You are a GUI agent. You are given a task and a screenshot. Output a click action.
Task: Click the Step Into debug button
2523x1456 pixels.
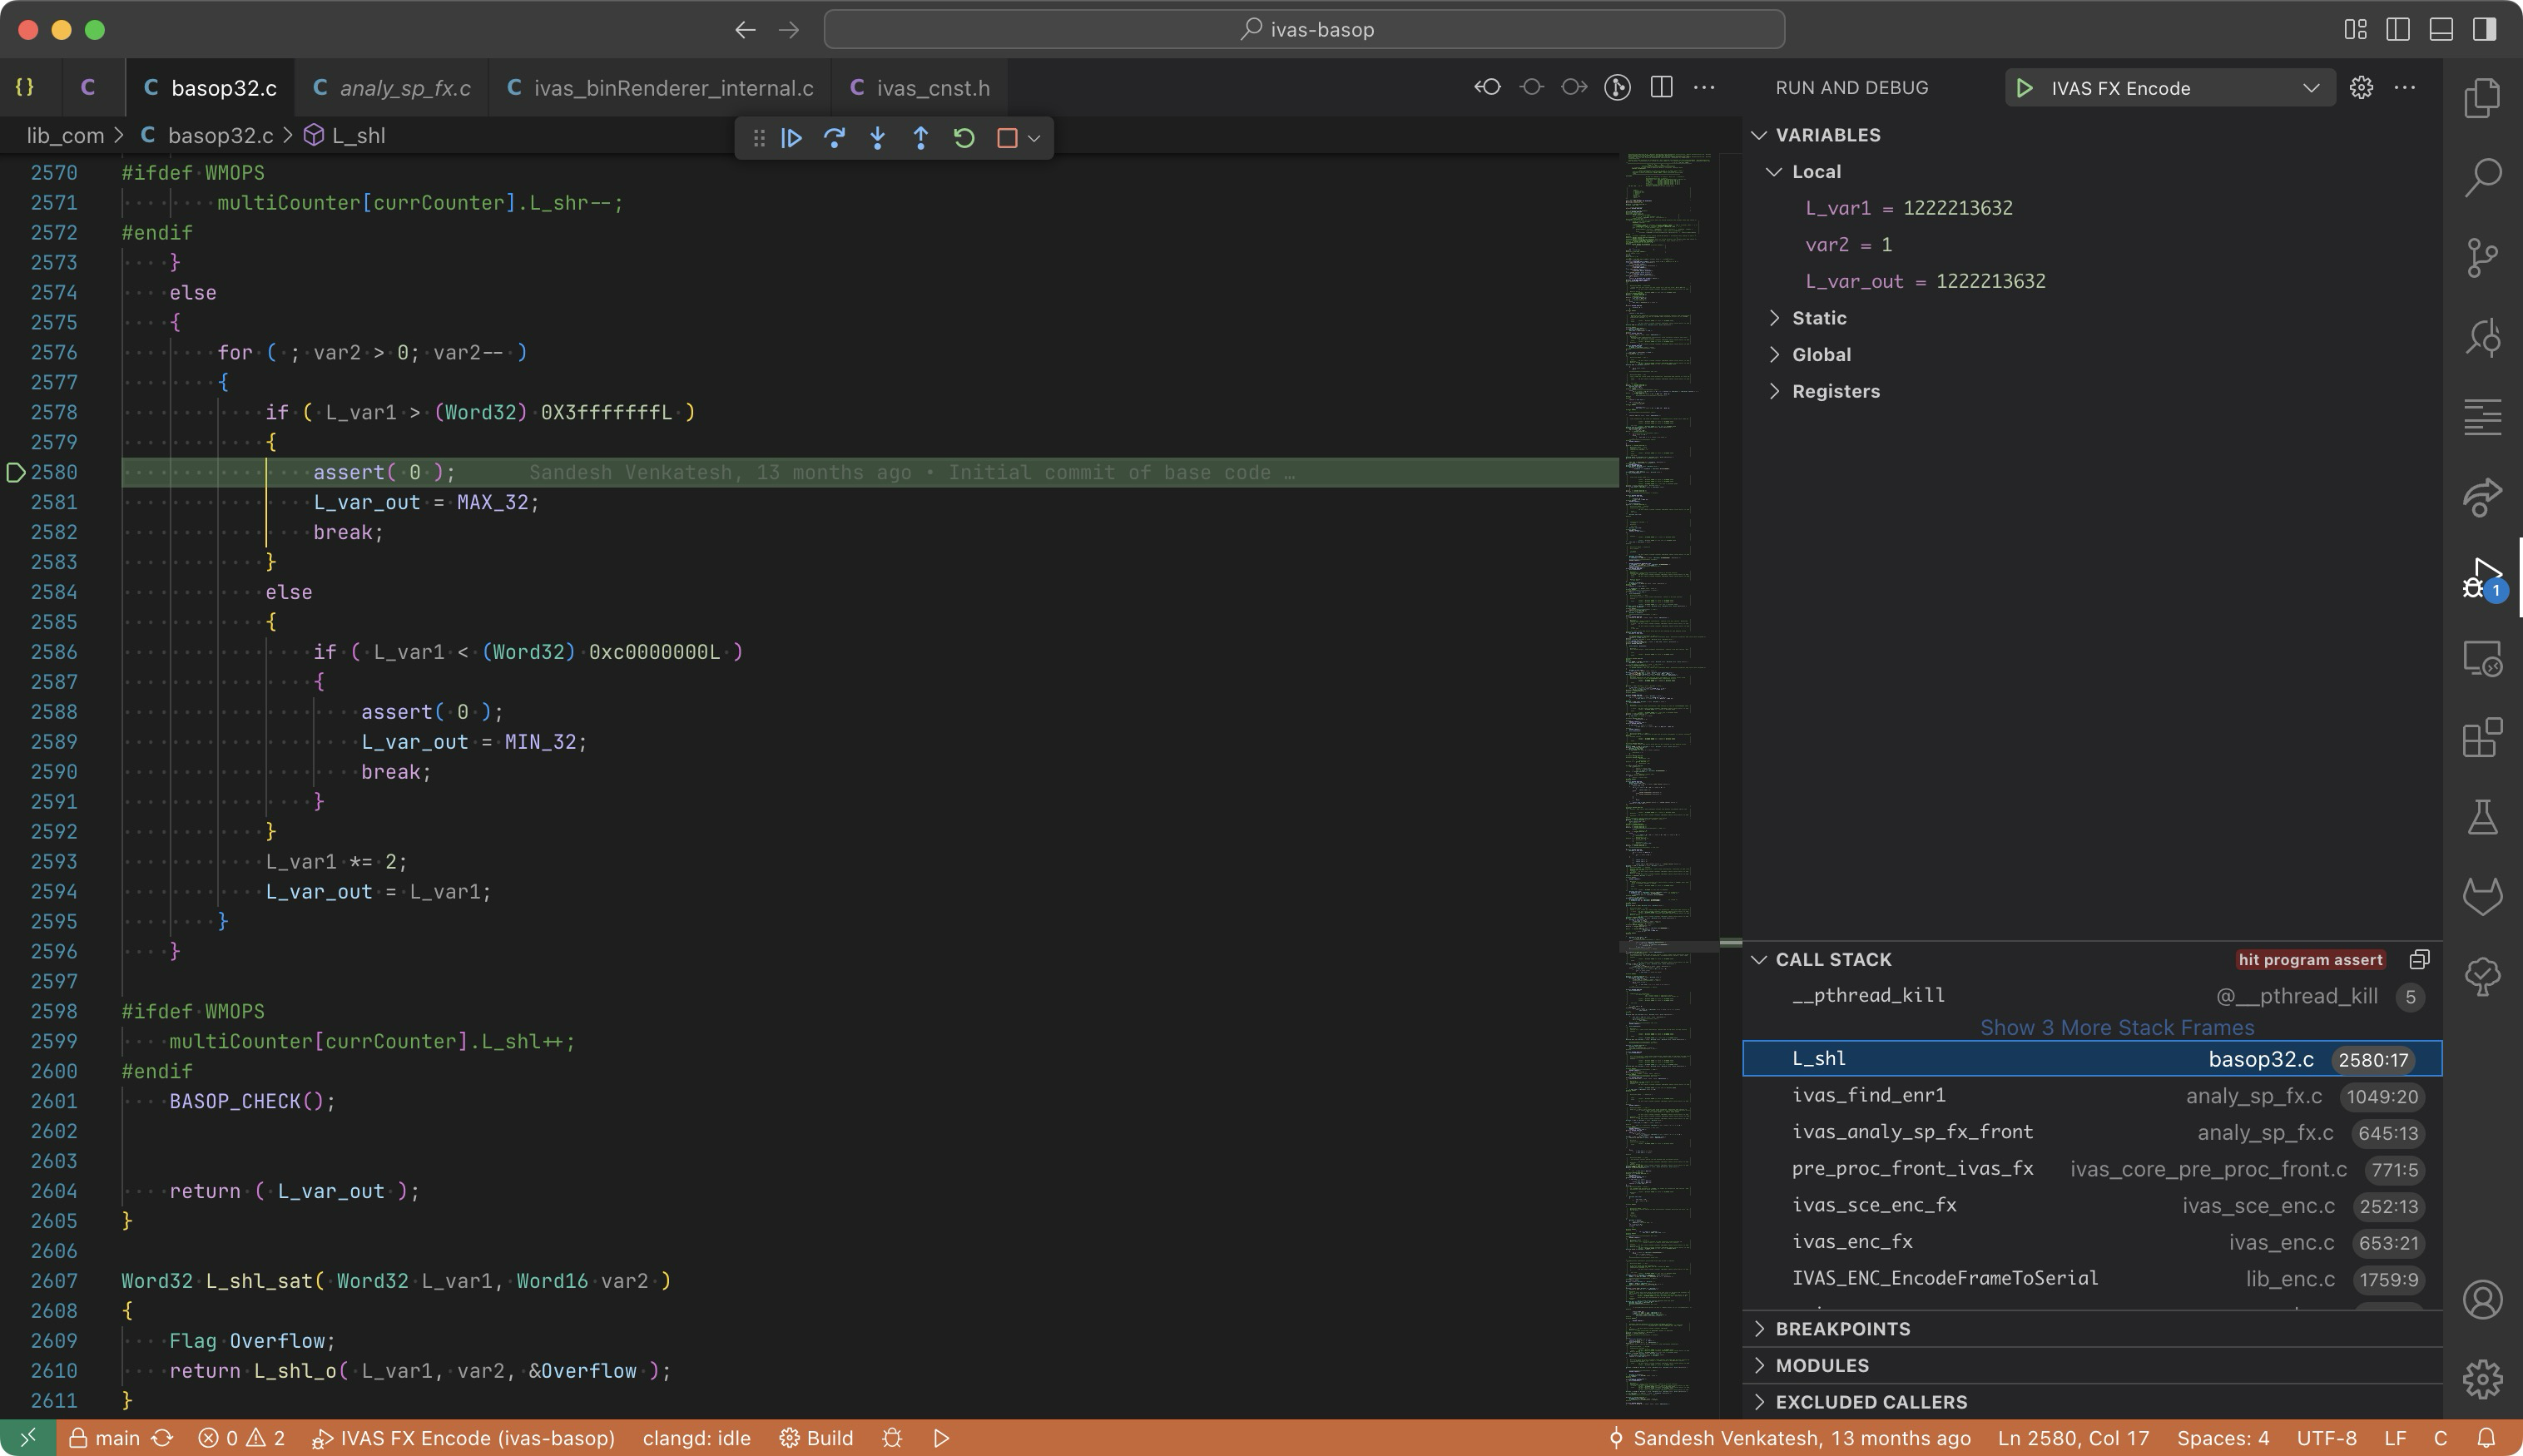tap(877, 138)
